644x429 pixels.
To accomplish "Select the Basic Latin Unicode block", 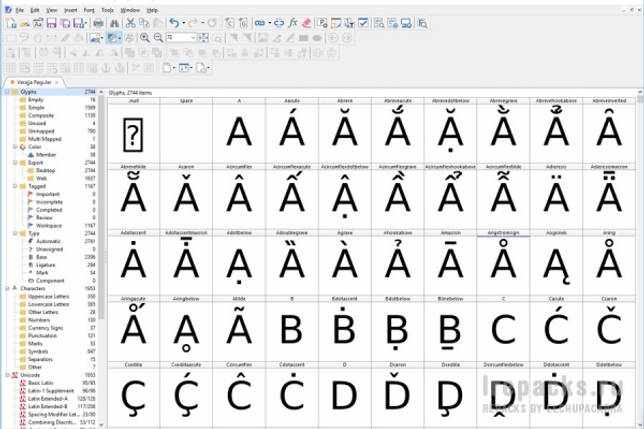I will (40, 383).
